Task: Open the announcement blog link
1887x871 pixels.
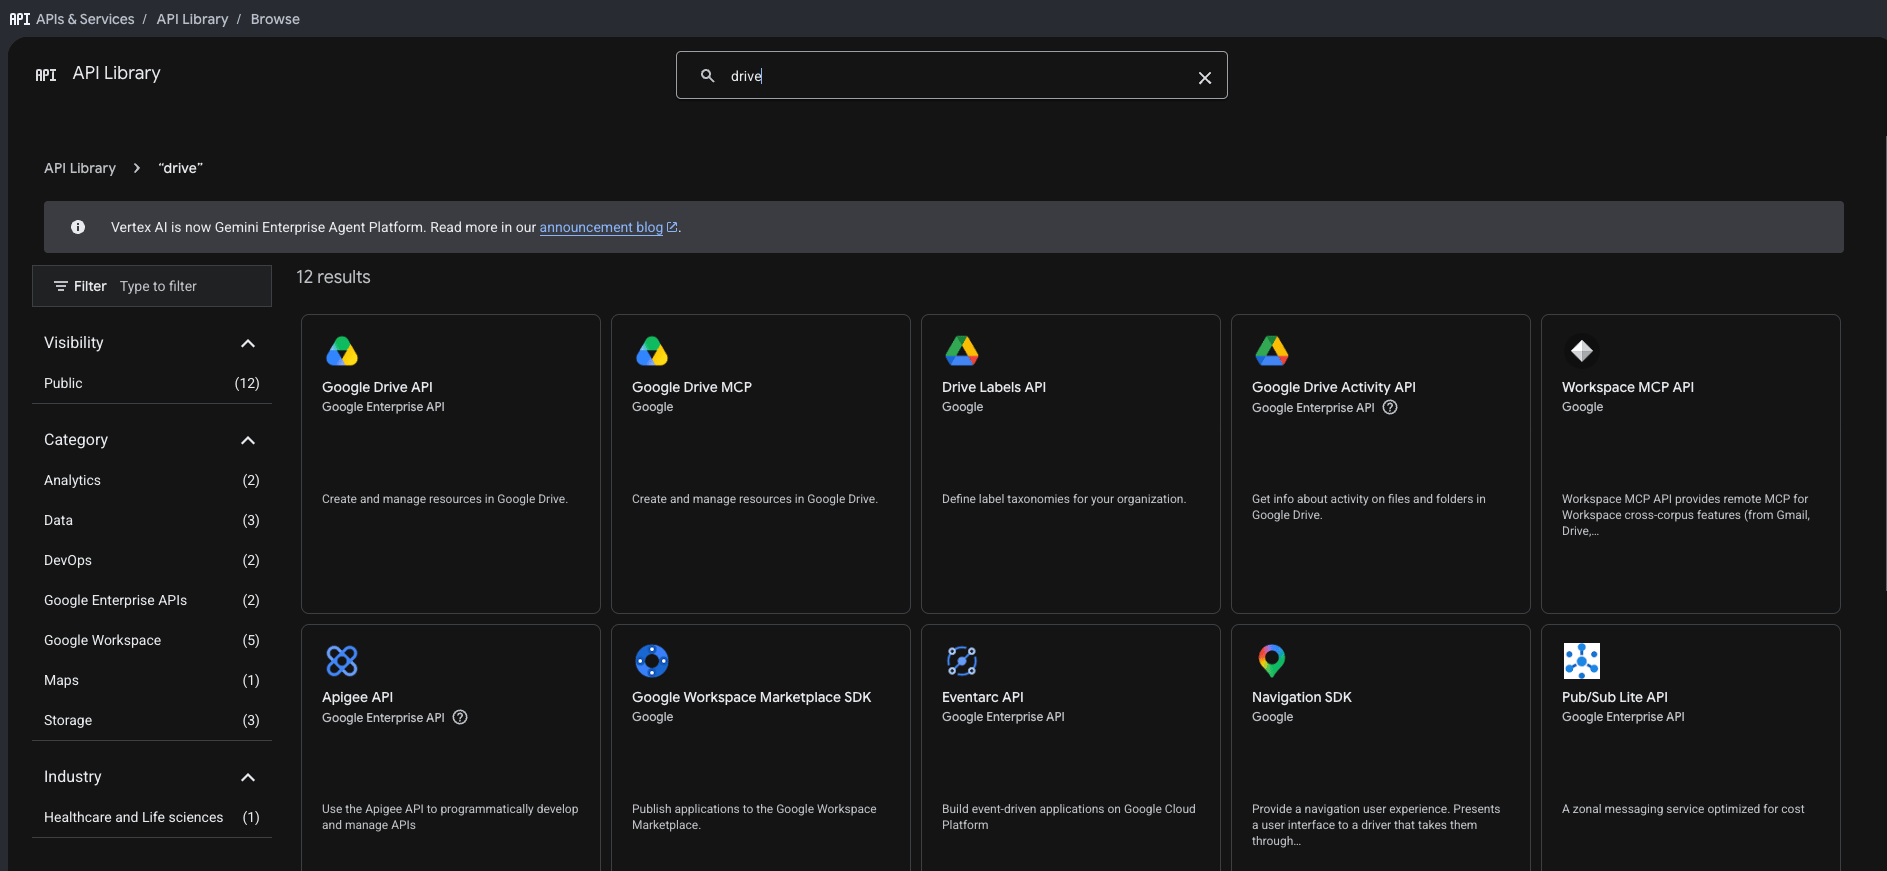Action: click(x=608, y=227)
